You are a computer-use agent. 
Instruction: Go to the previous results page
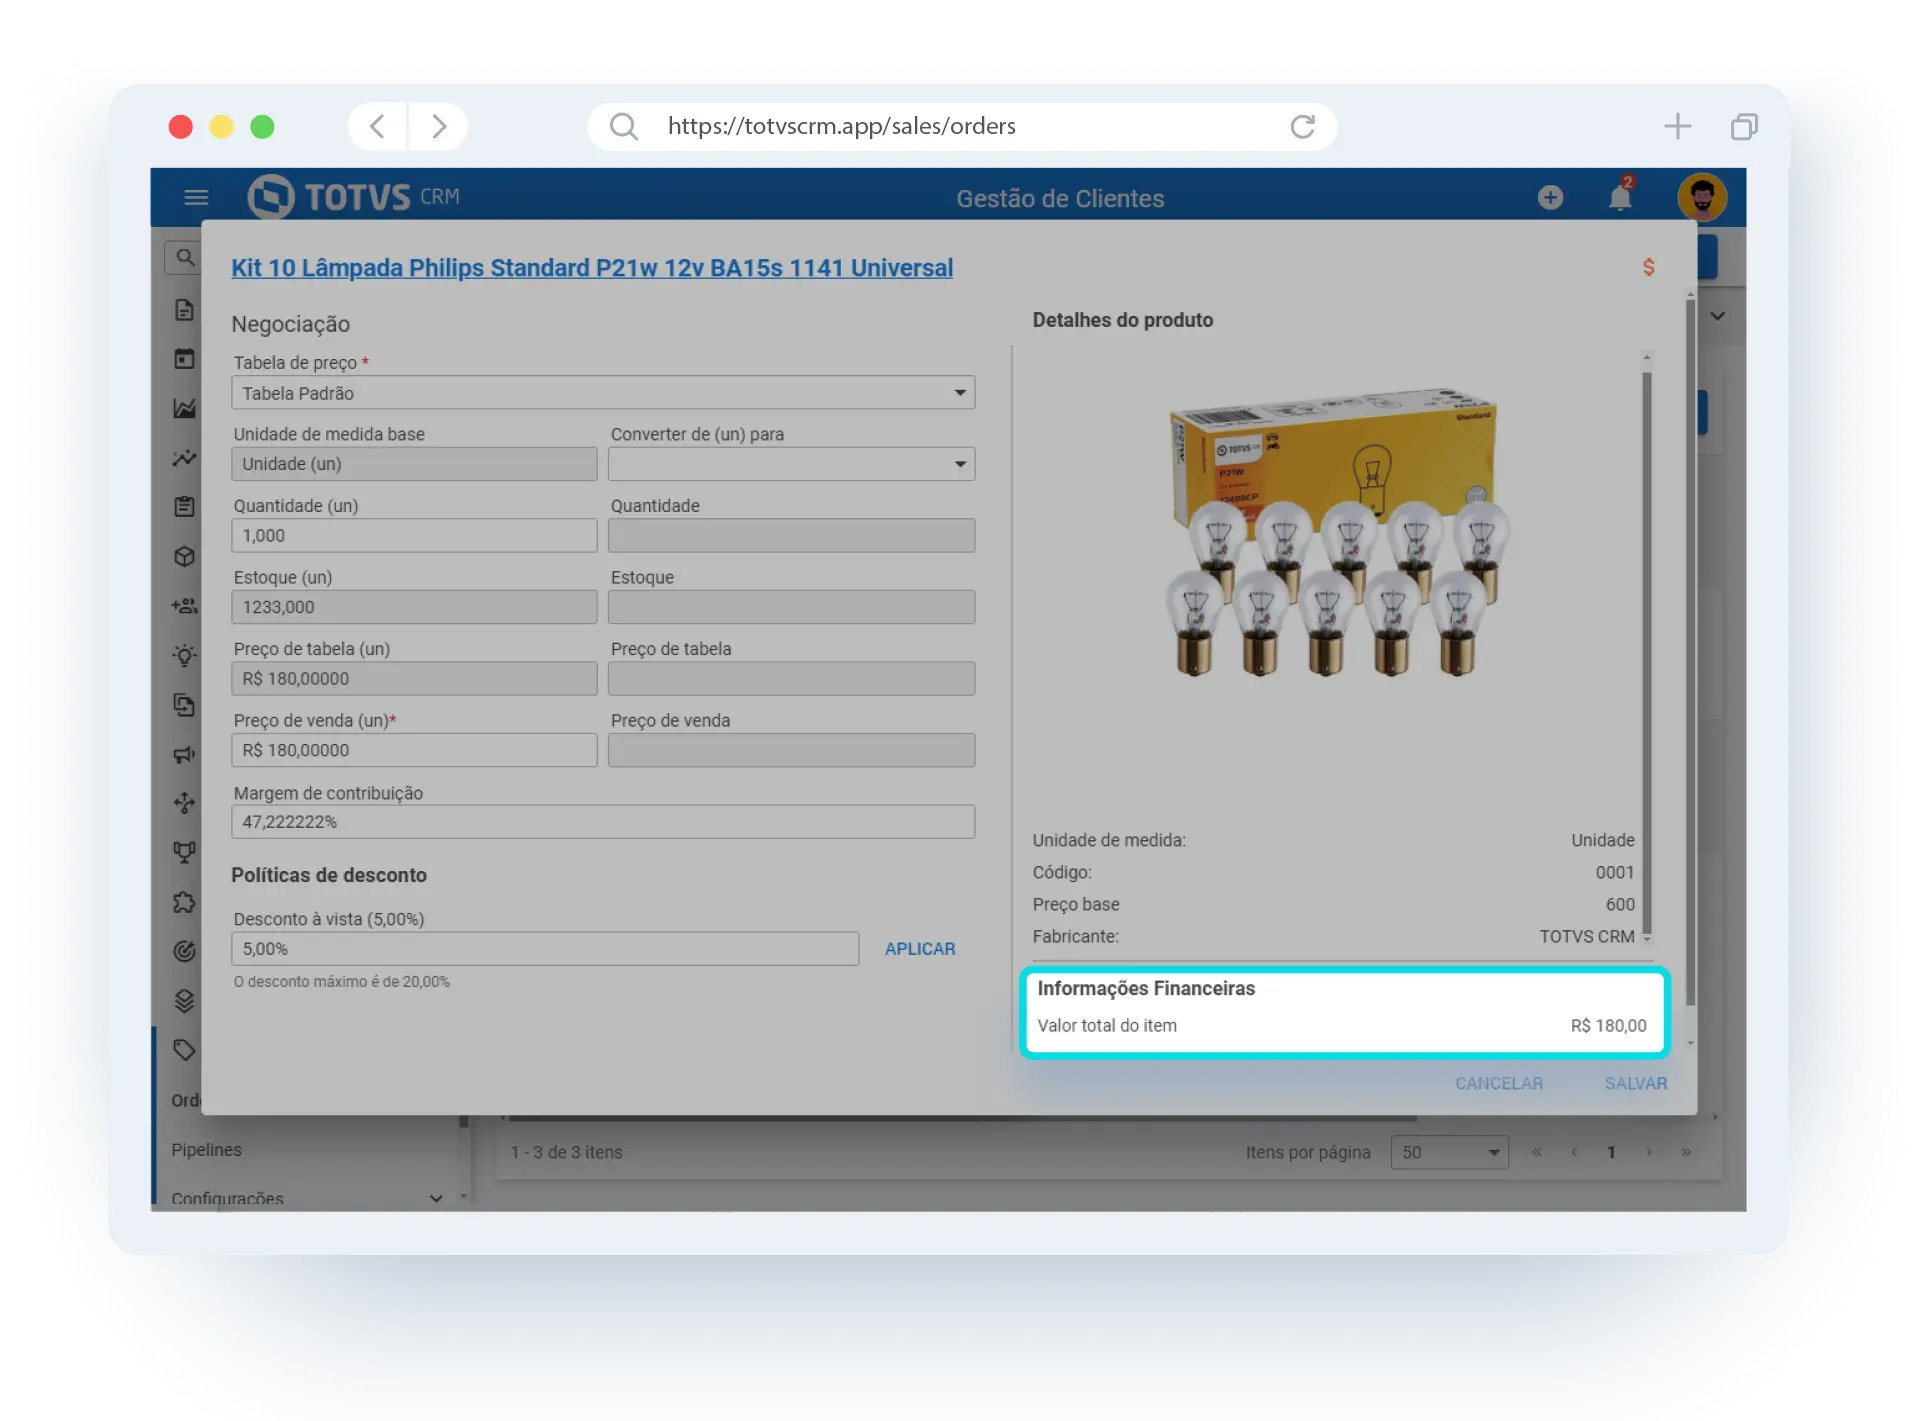pyautogui.click(x=1574, y=1152)
